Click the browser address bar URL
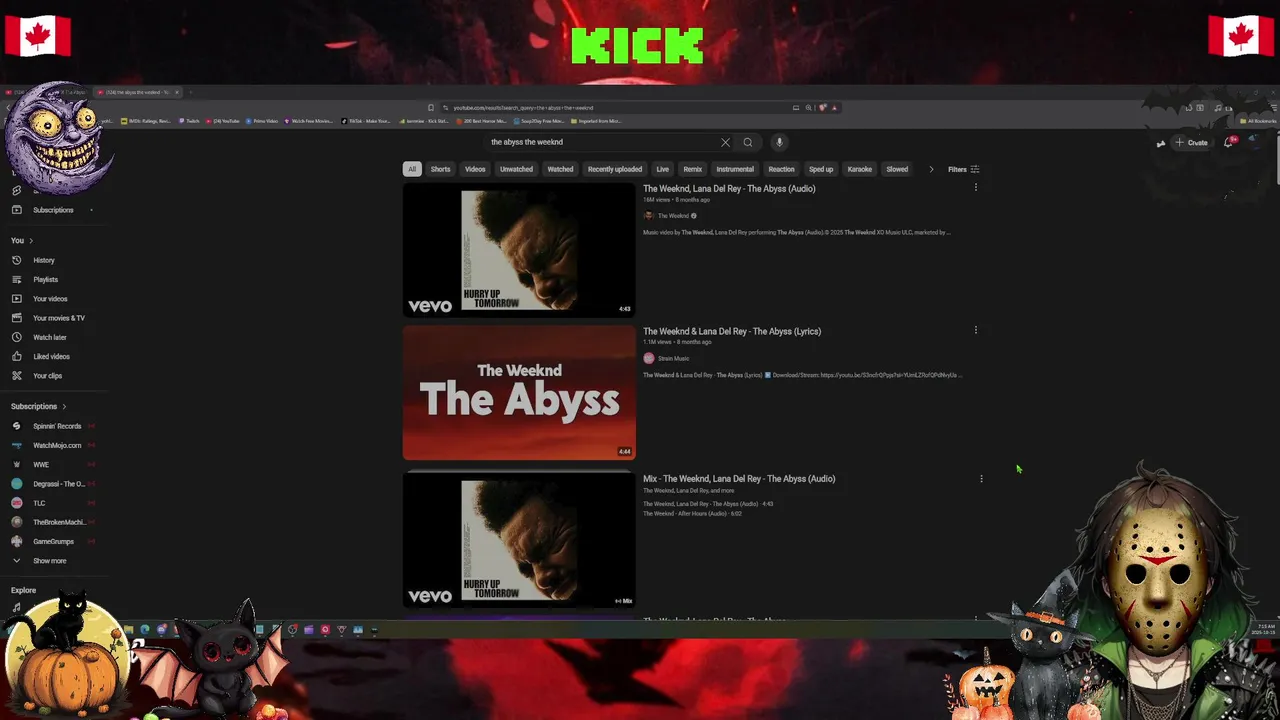Screen dimensions: 1280x720 [523, 108]
